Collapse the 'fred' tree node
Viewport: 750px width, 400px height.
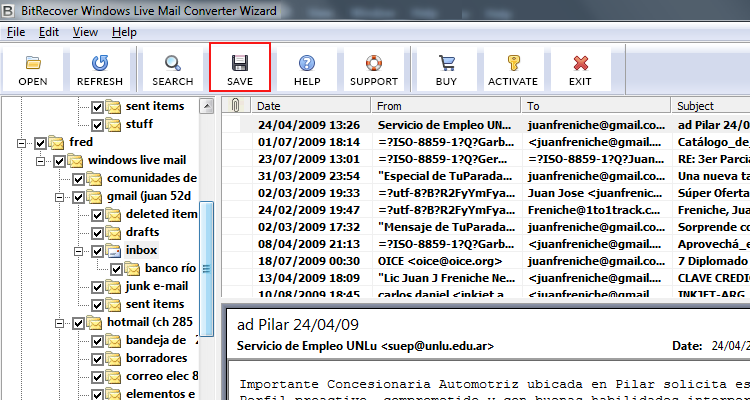tap(21, 143)
